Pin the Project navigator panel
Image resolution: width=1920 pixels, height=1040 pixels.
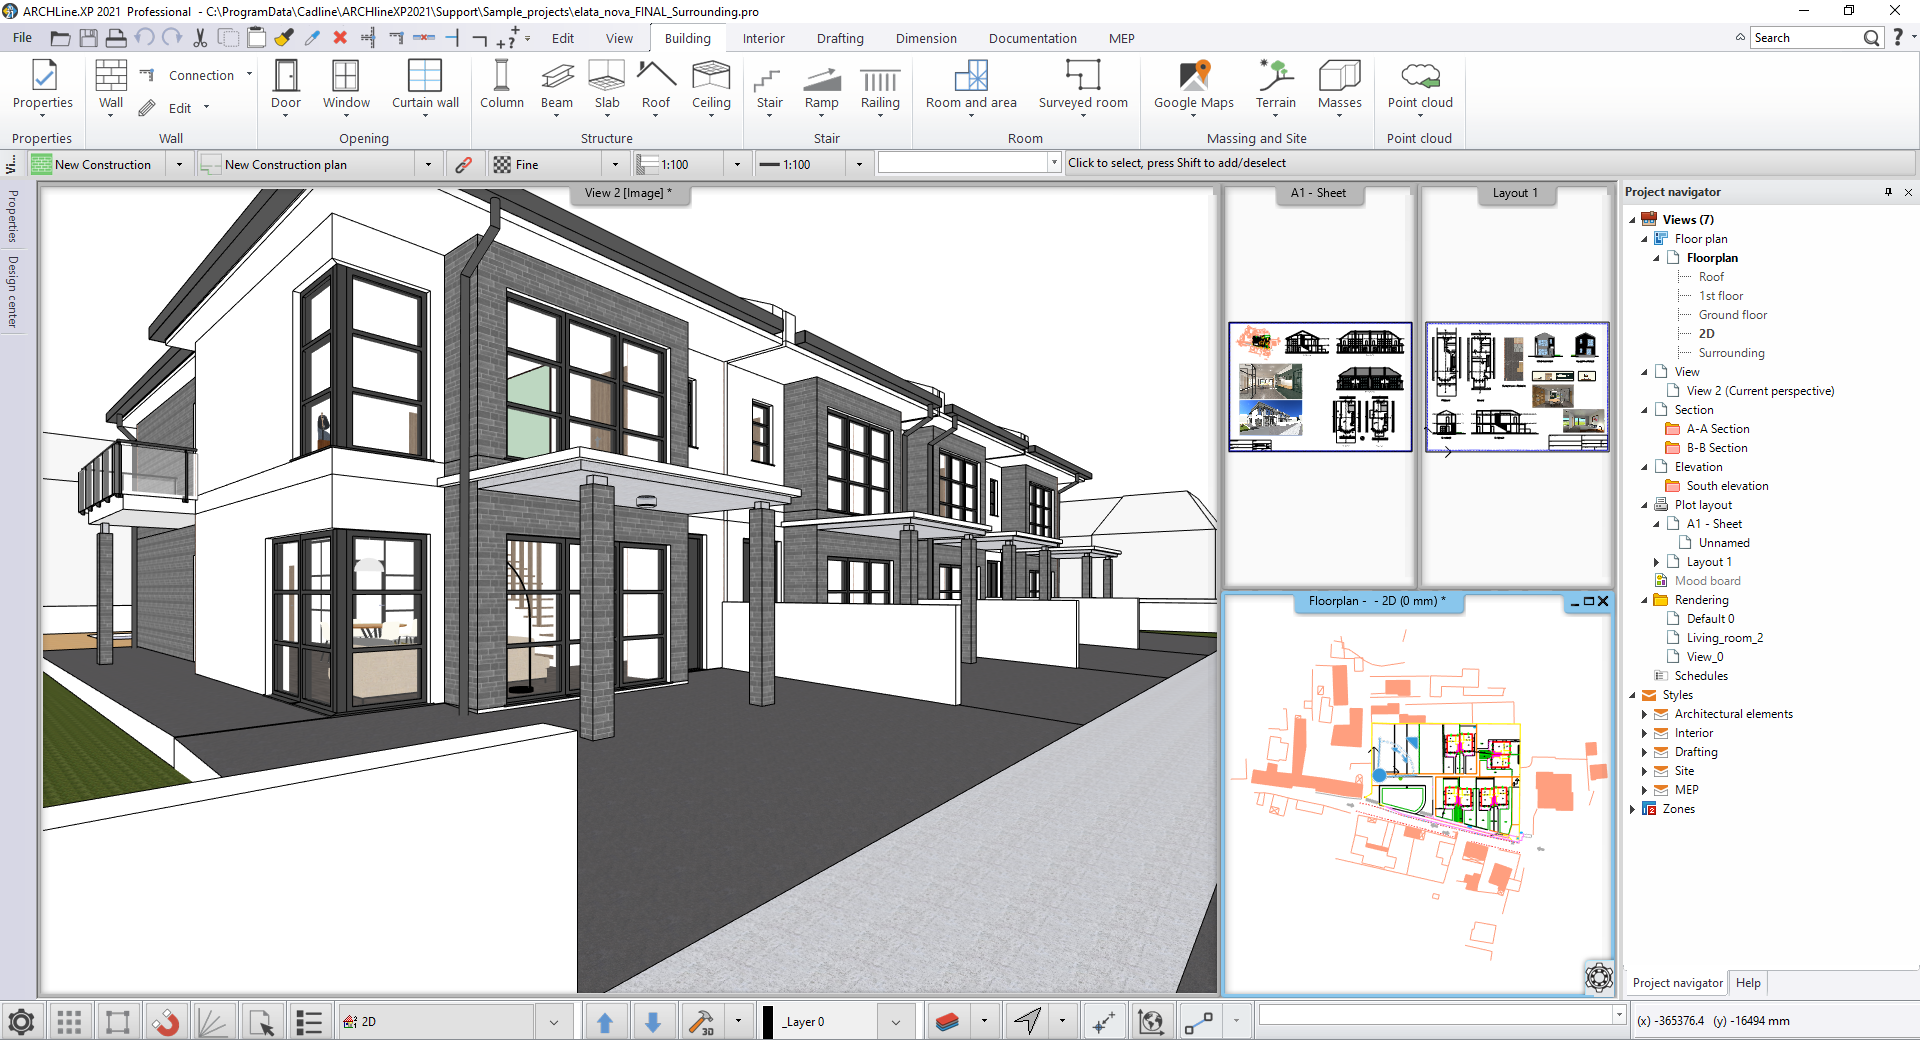pyautogui.click(x=1888, y=192)
